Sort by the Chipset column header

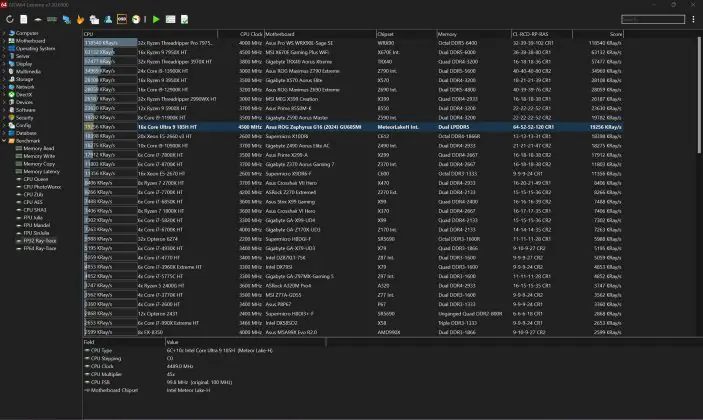406,34
